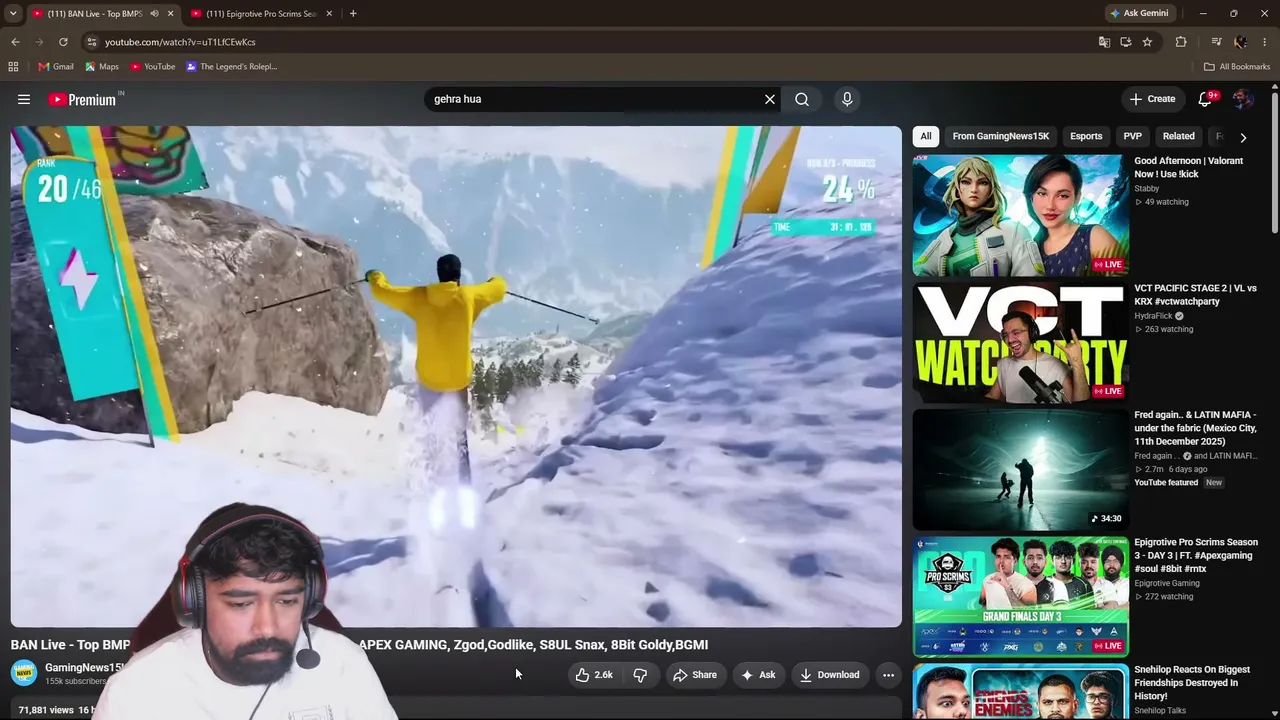Open the Create menu
Viewport: 1280px width, 720px height.
pos(1152,99)
